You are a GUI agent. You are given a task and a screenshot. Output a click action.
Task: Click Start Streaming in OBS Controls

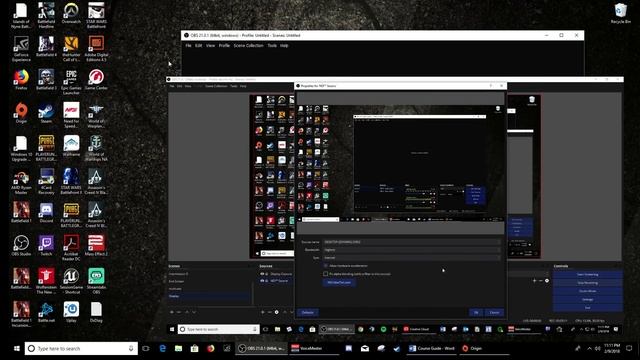588,274
